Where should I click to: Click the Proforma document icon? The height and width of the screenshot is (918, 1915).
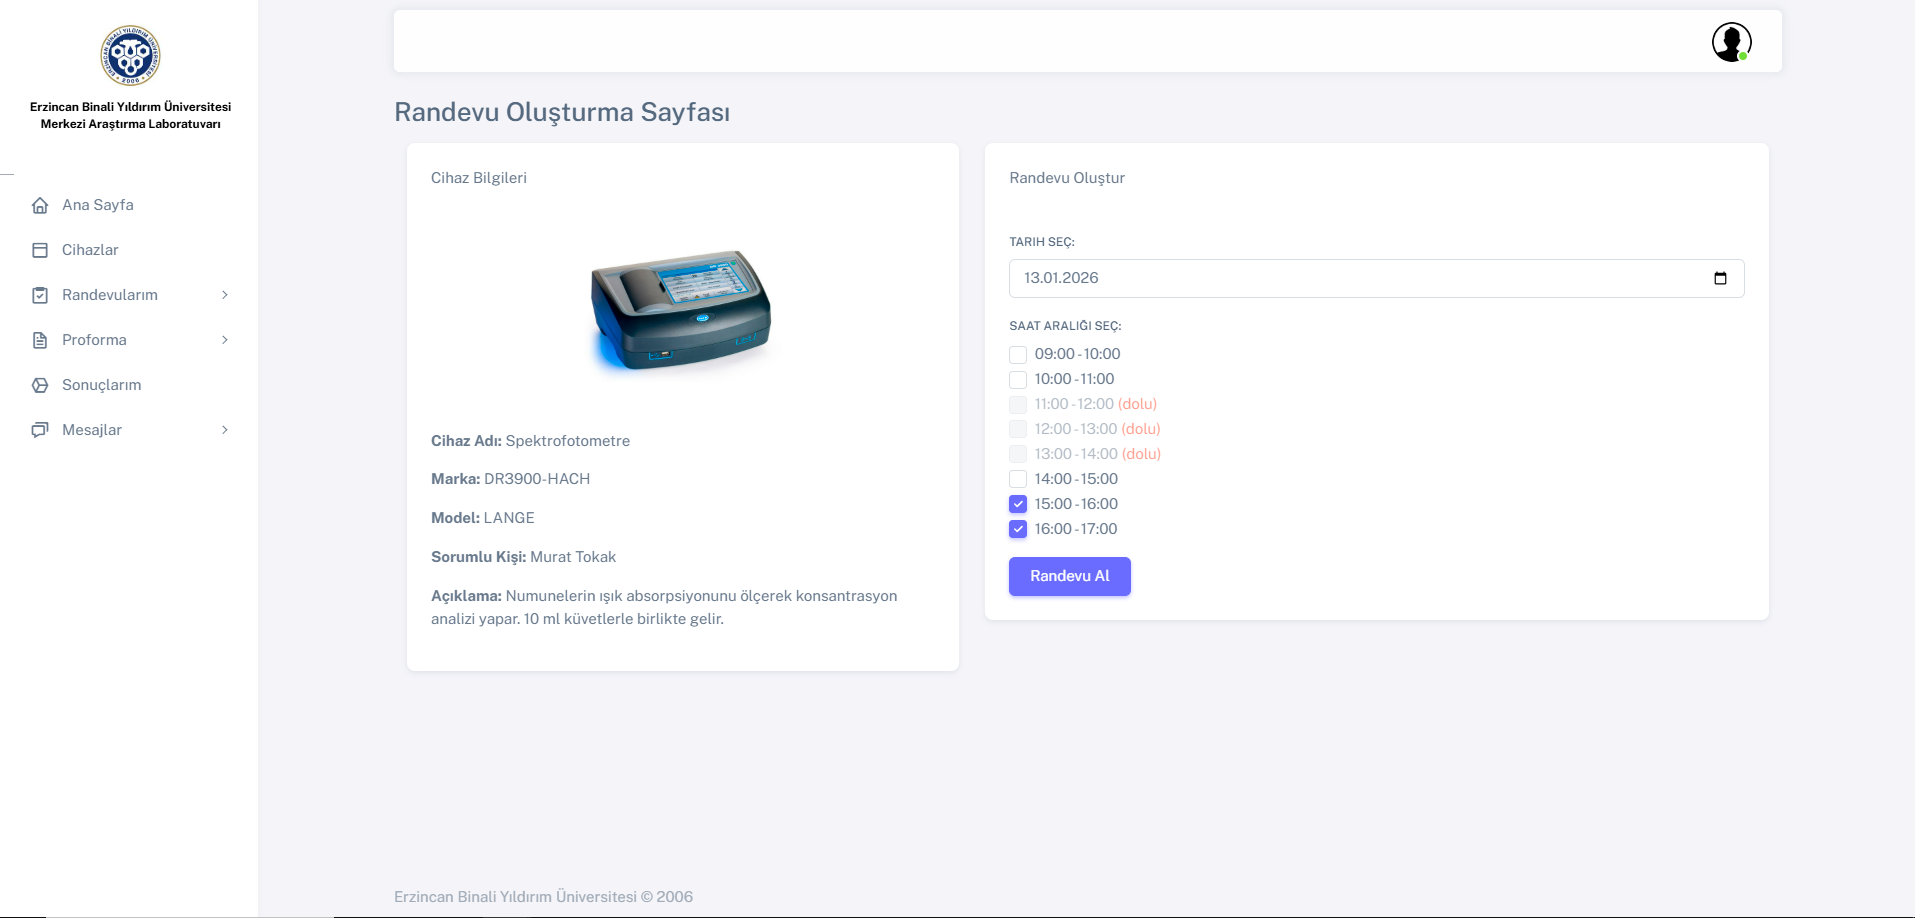(40, 340)
